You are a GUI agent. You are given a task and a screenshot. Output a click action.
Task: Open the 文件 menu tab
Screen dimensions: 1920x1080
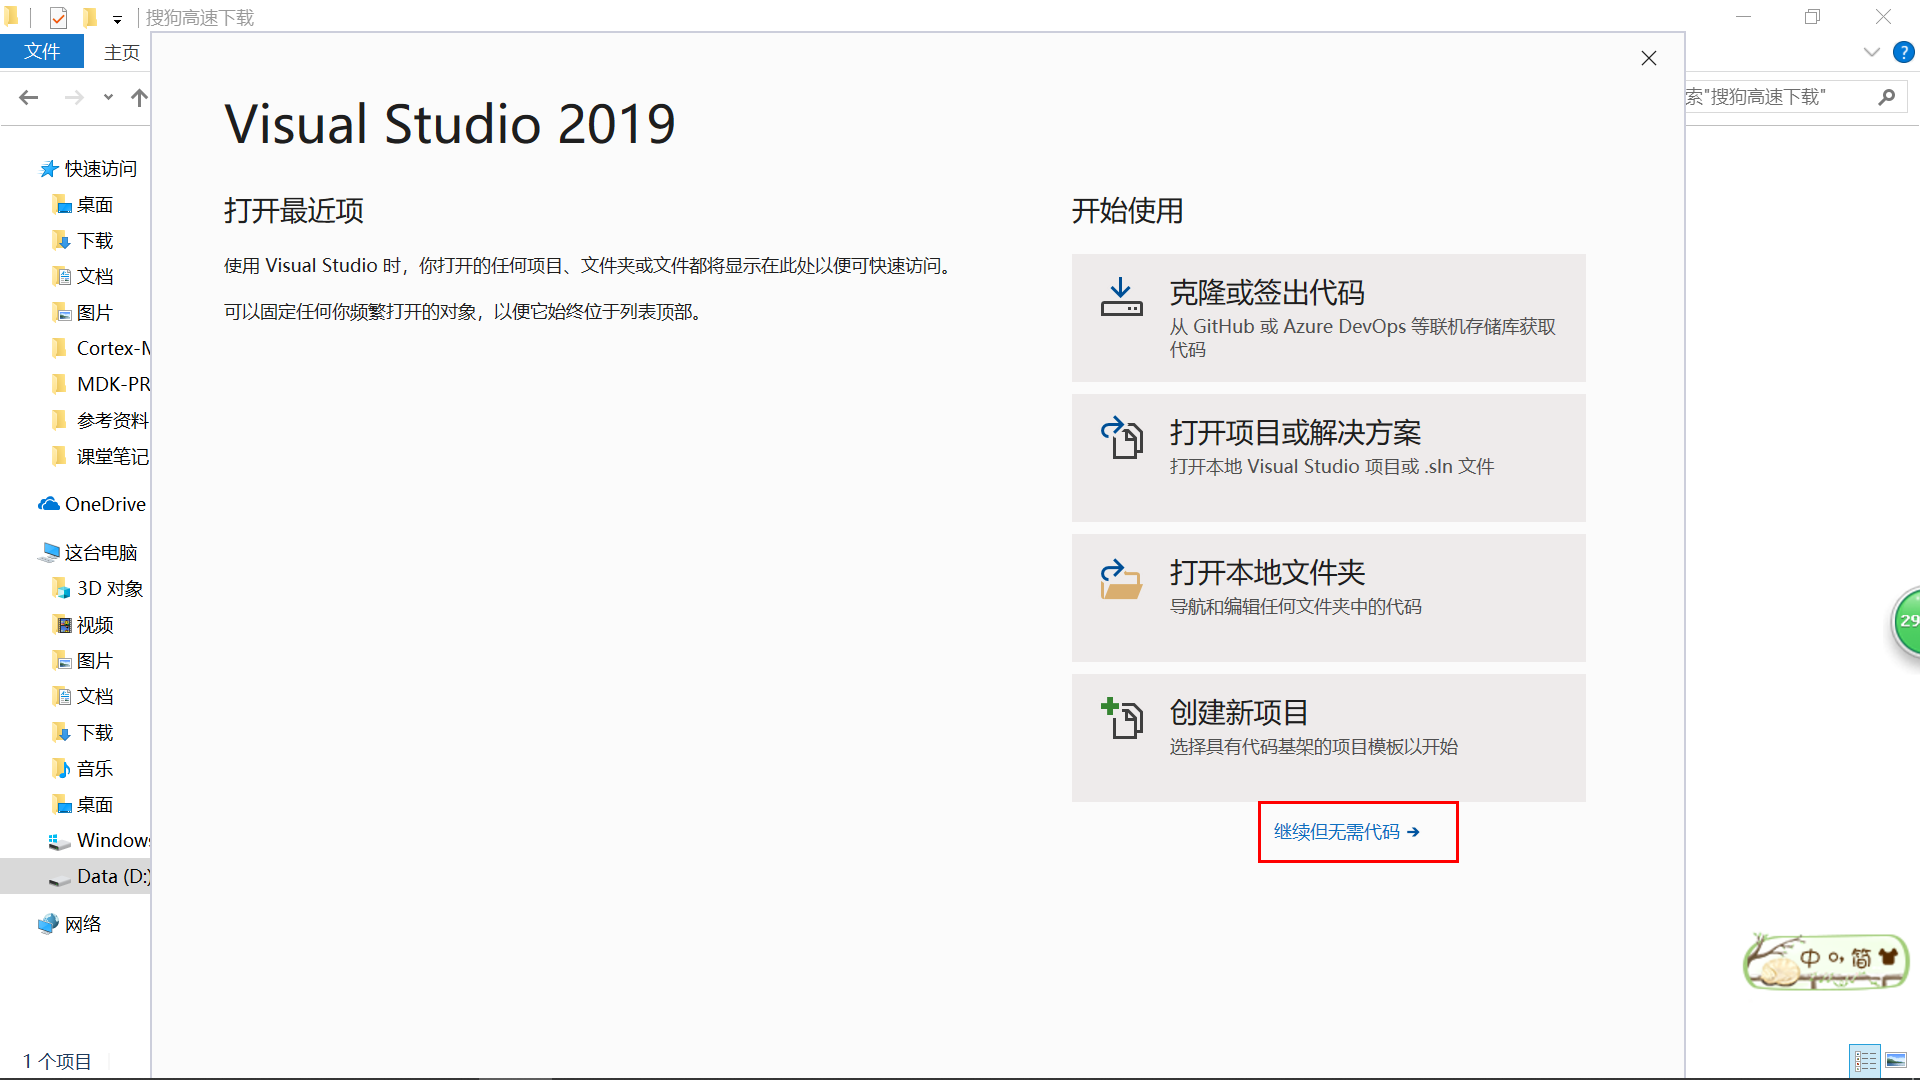42,52
